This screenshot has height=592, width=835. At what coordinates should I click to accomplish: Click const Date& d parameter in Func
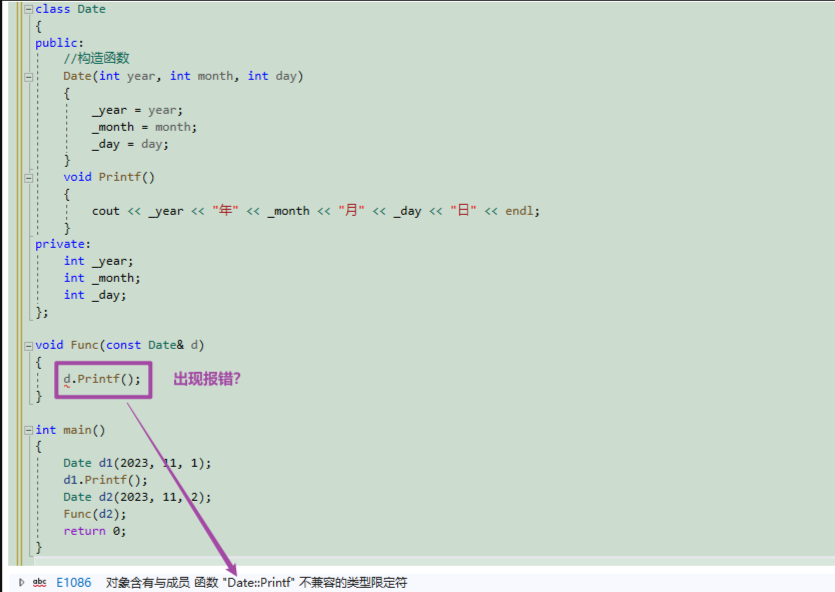click(x=152, y=345)
